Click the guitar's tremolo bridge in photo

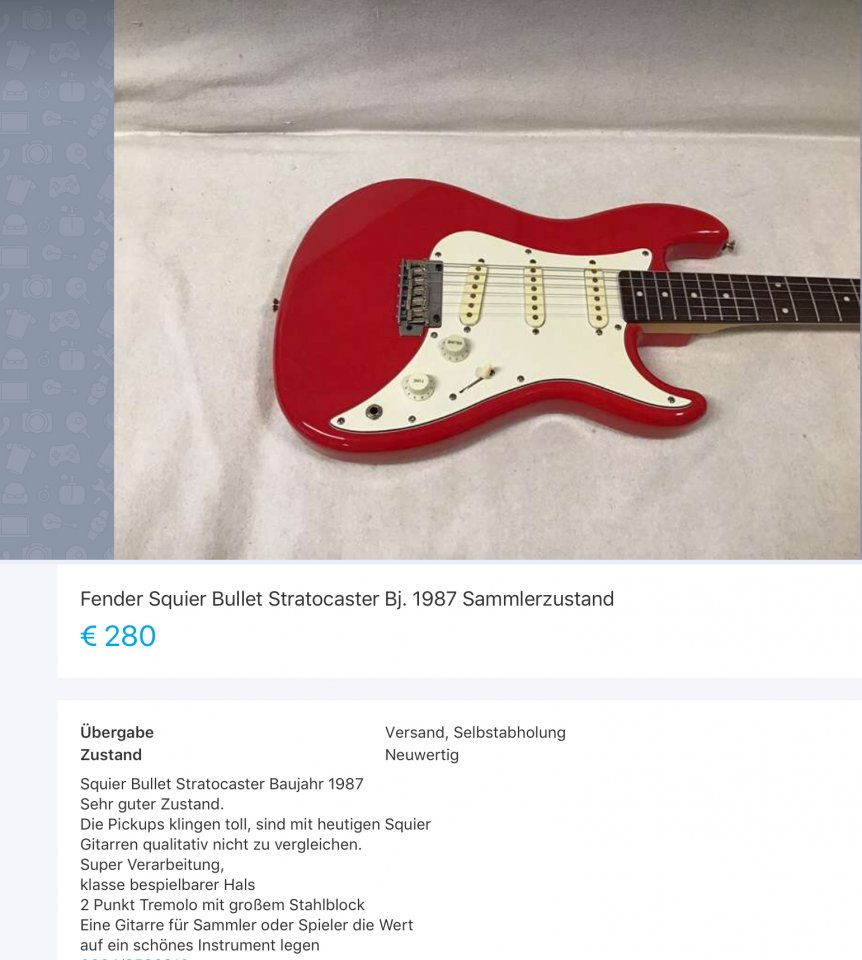pos(421,296)
